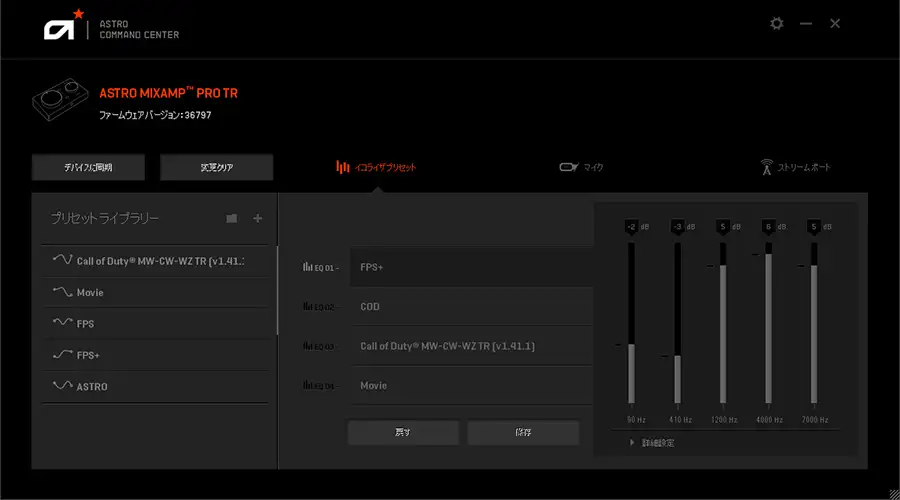Click the curve icon beside ASTRO preset
The image size is (900, 500).
(x=63, y=386)
